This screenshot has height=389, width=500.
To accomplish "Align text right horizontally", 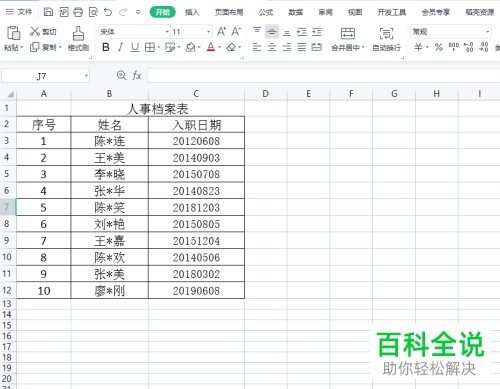I will (x=287, y=47).
